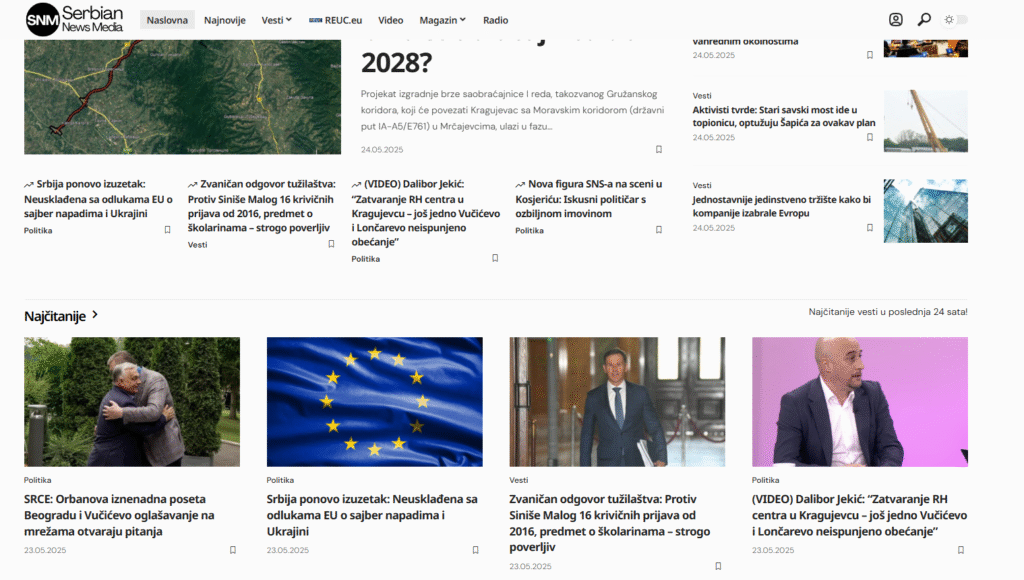The width and height of the screenshot is (1024, 580).
Task: Bookmark the EU flag sajber napadi article
Action: coord(475,550)
